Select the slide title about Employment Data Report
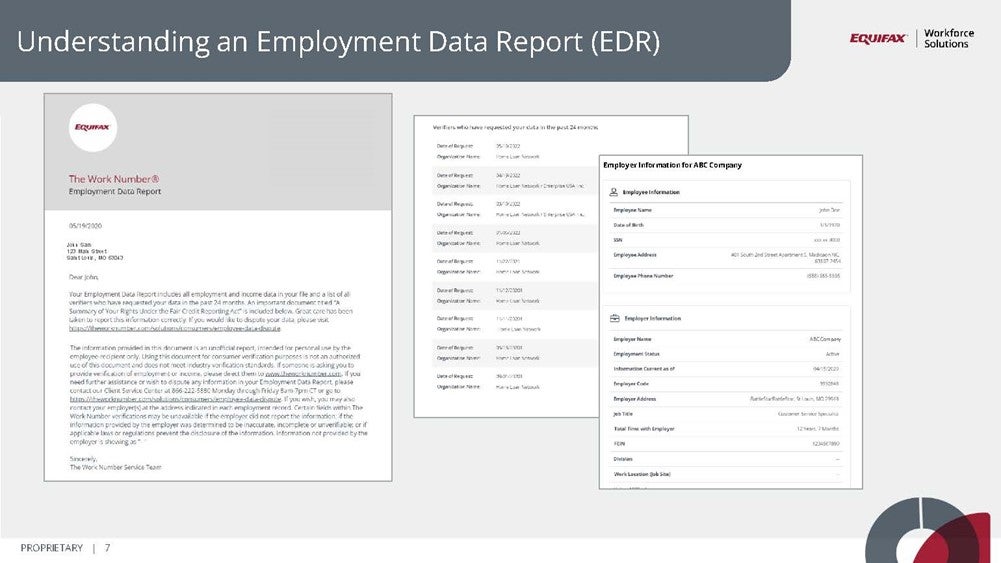This screenshot has width=1001, height=563. (338, 42)
